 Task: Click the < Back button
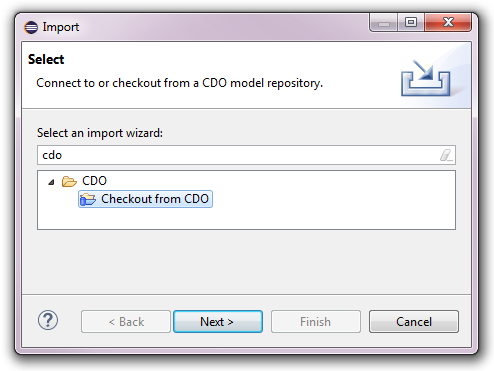(x=126, y=322)
